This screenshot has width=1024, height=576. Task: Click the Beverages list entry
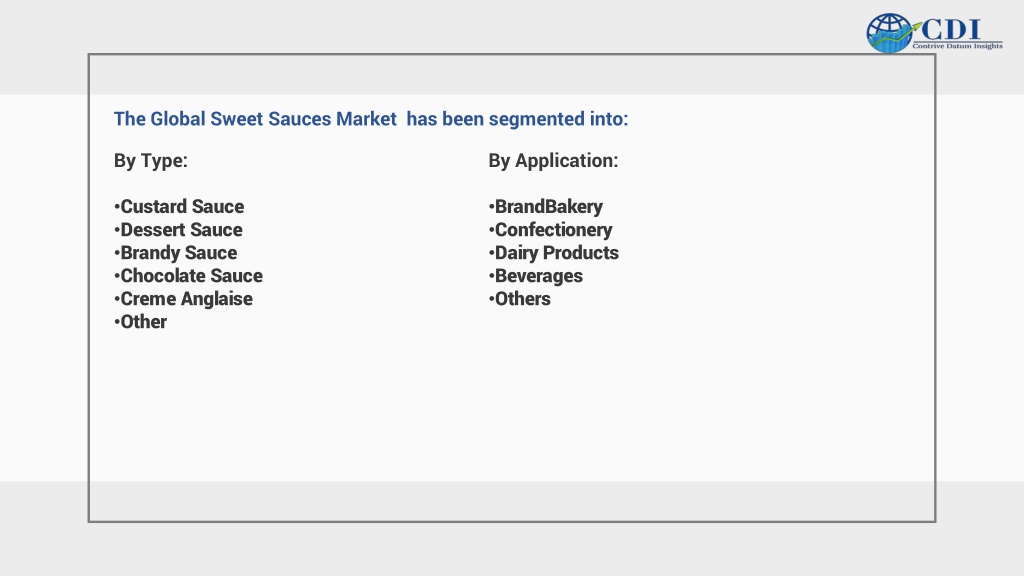[536, 276]
